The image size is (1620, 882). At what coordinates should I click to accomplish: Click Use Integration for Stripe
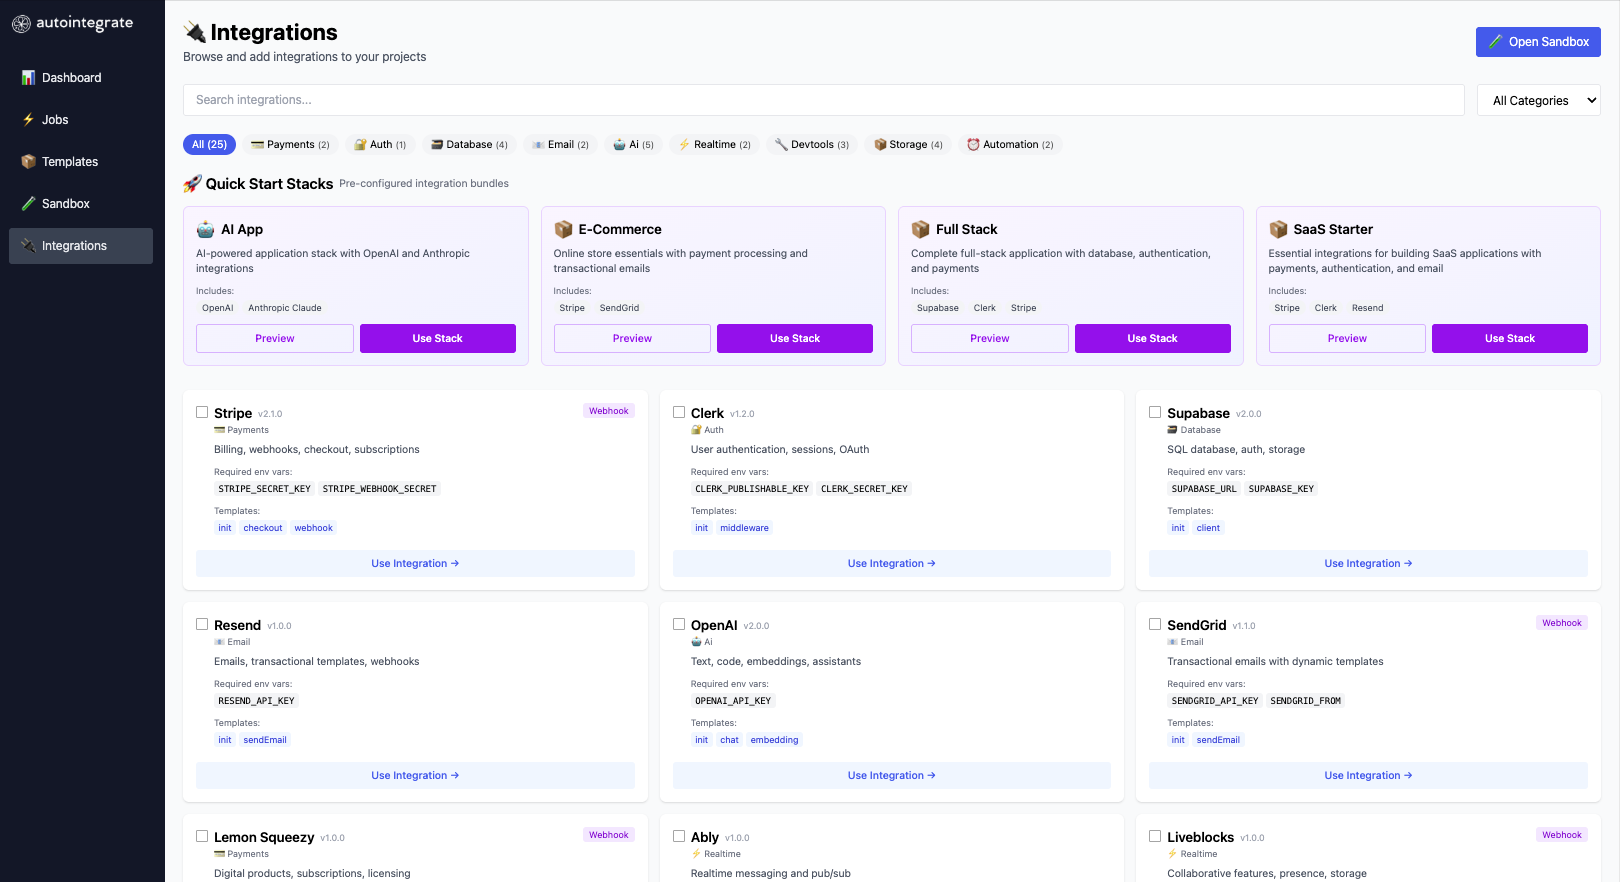[415, 564]
